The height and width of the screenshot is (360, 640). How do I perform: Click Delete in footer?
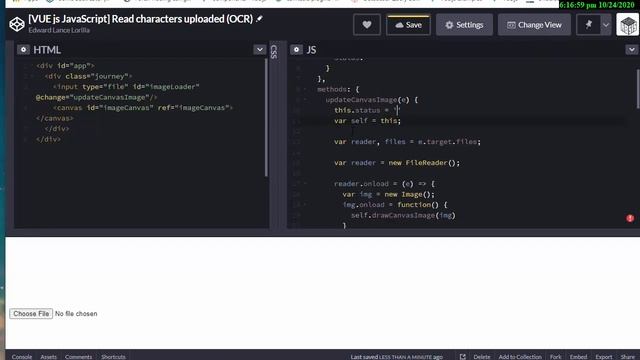pos(482,356)
